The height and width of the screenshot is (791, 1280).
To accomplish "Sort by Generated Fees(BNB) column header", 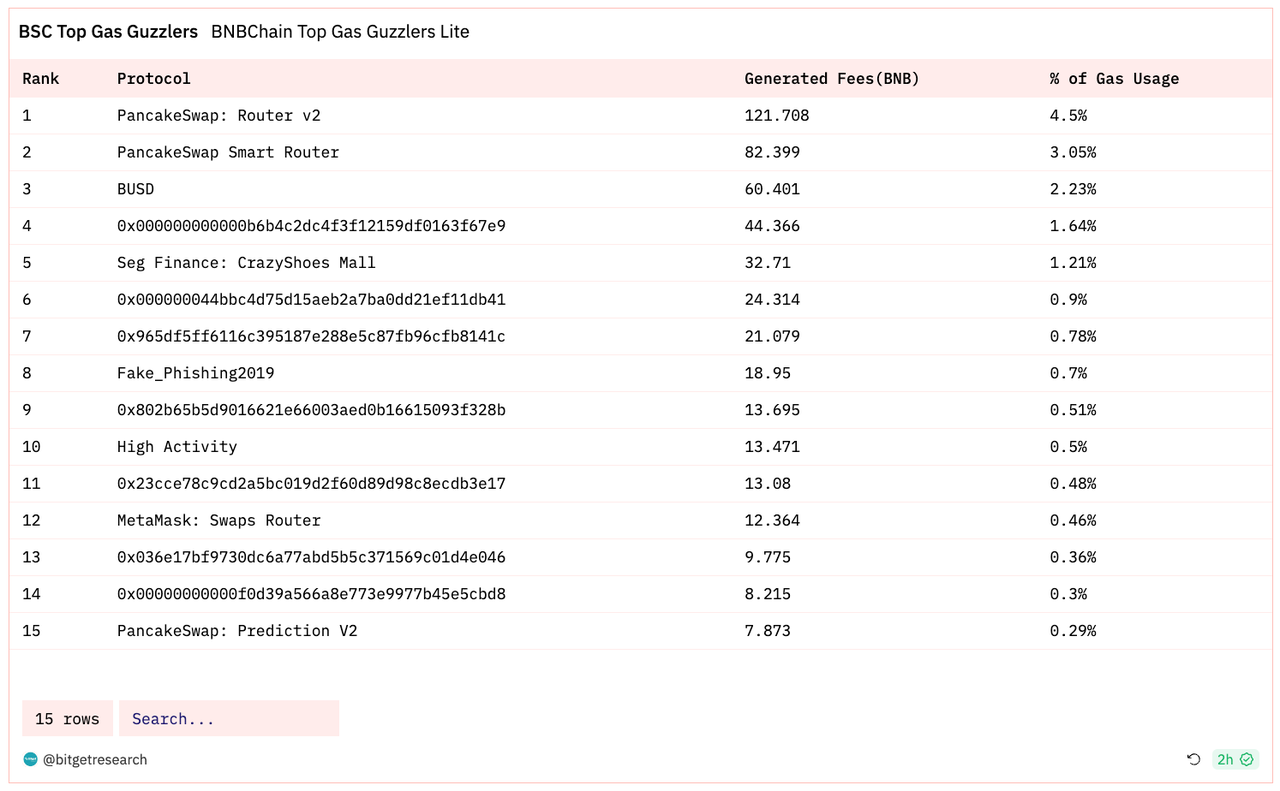I will (x=832, y=78).
